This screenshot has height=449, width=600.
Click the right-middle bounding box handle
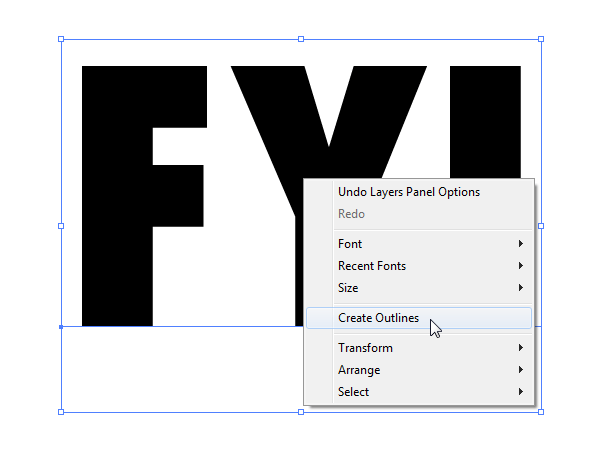[541, 226]
